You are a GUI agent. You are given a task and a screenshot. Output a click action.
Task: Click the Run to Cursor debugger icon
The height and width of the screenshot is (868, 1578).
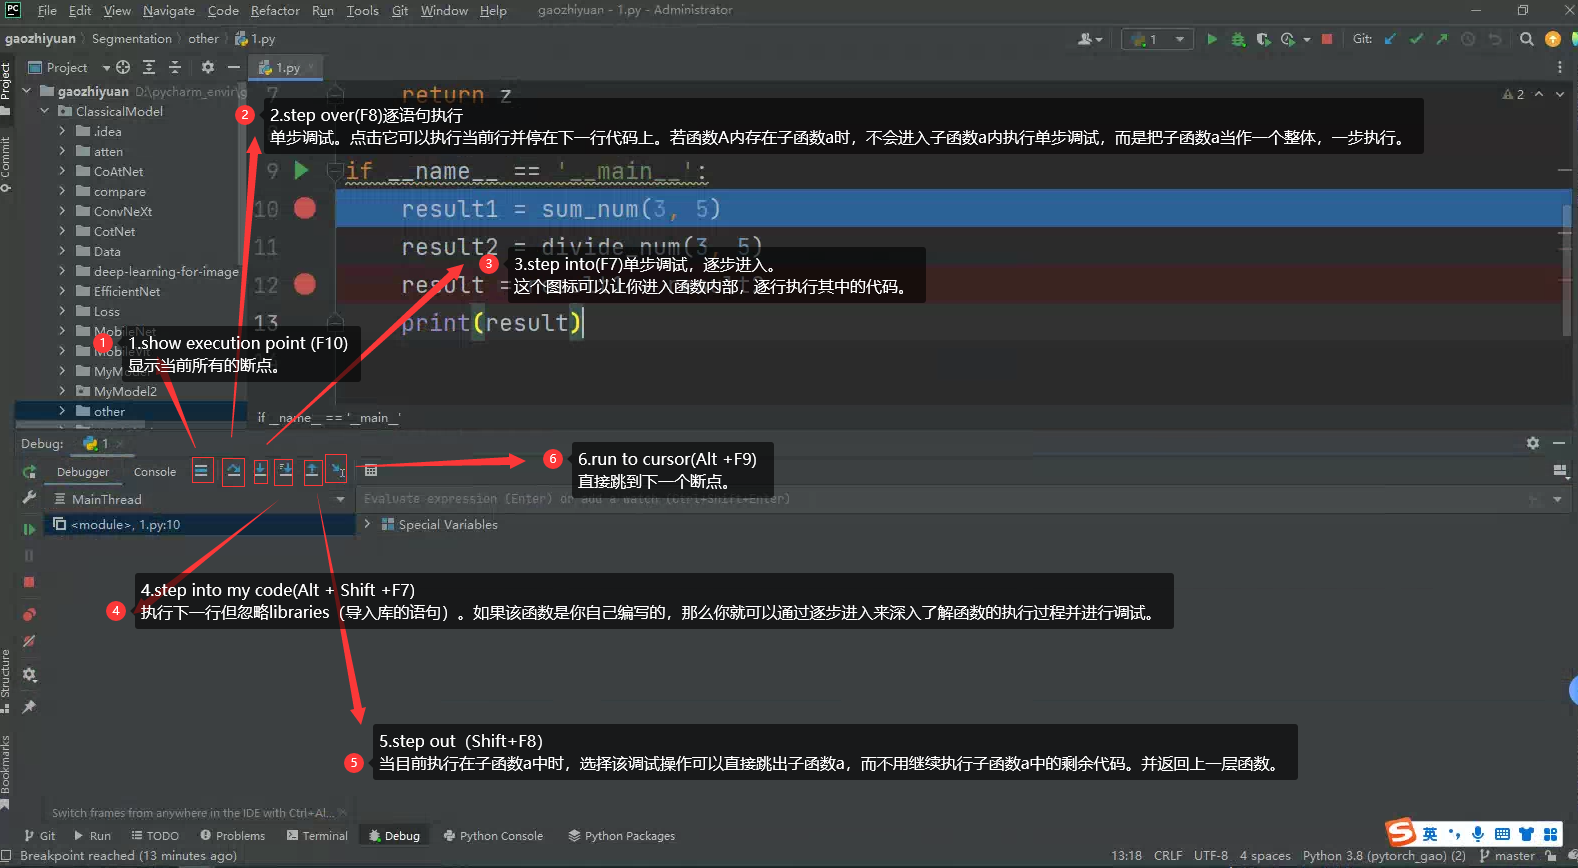tap(337, 470)
